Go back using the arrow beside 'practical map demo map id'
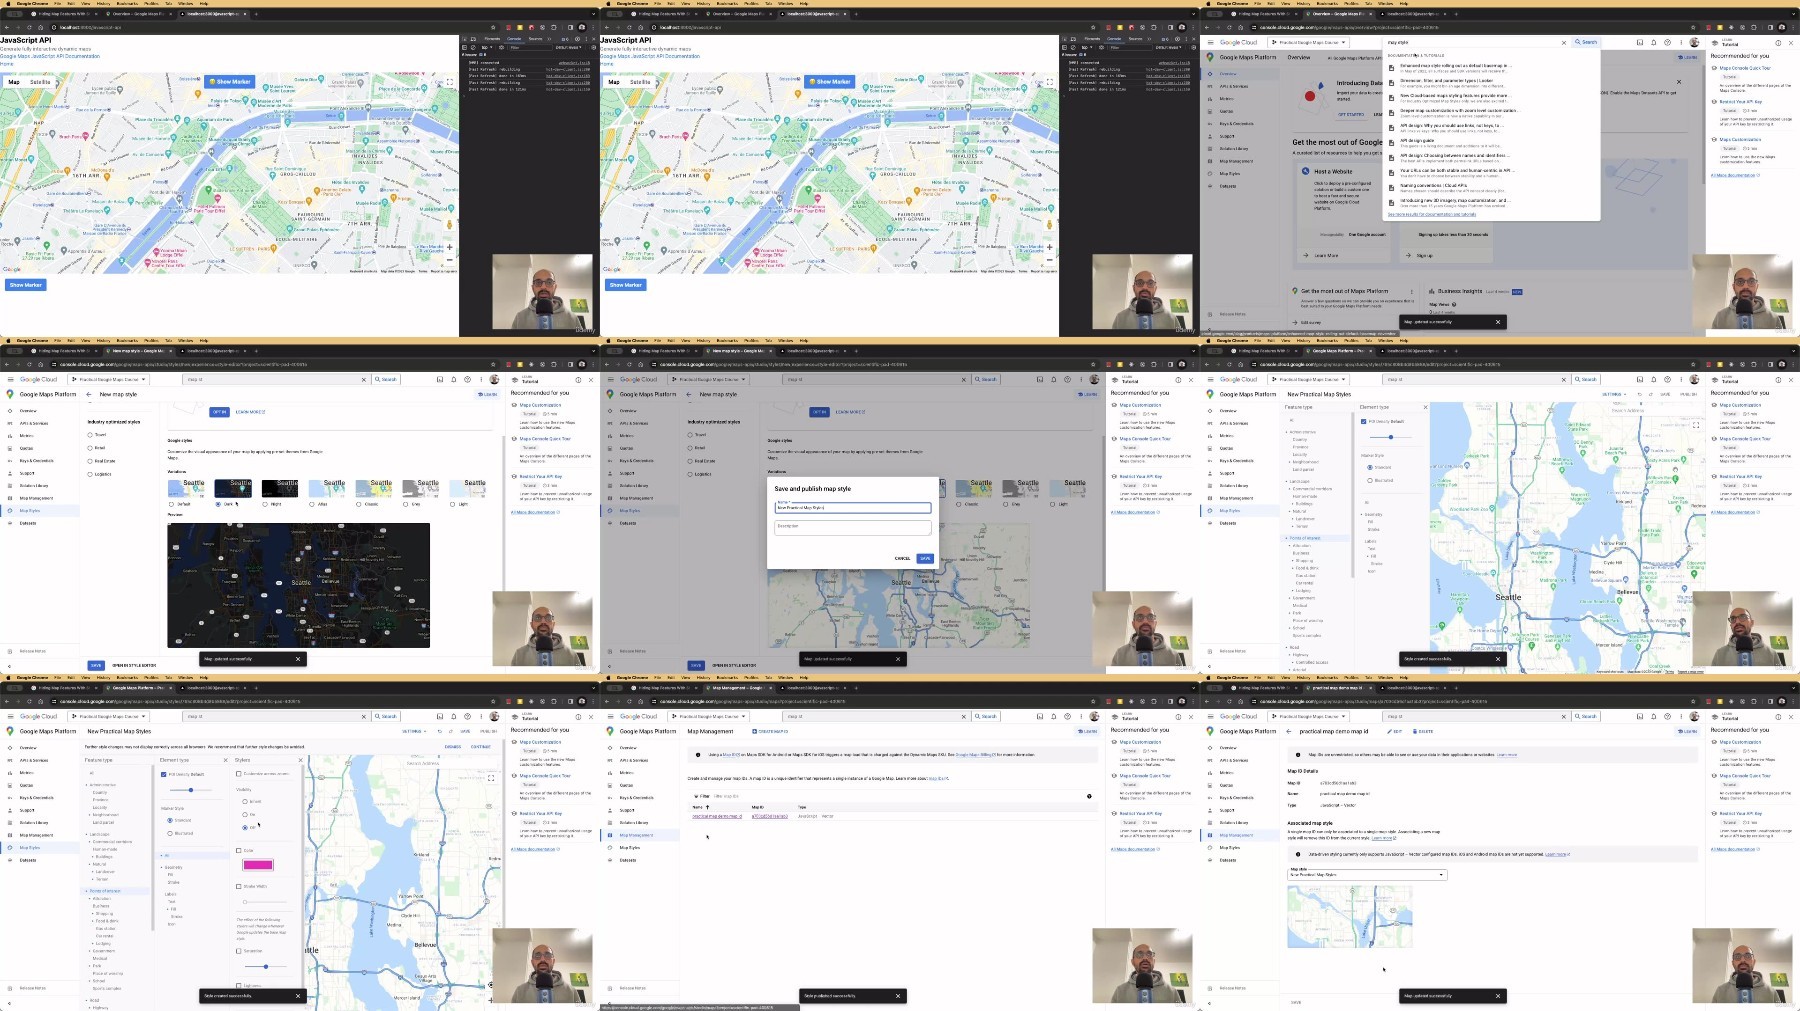This screenshot has width=1800, height=1011. click(x=1291, y=731)
